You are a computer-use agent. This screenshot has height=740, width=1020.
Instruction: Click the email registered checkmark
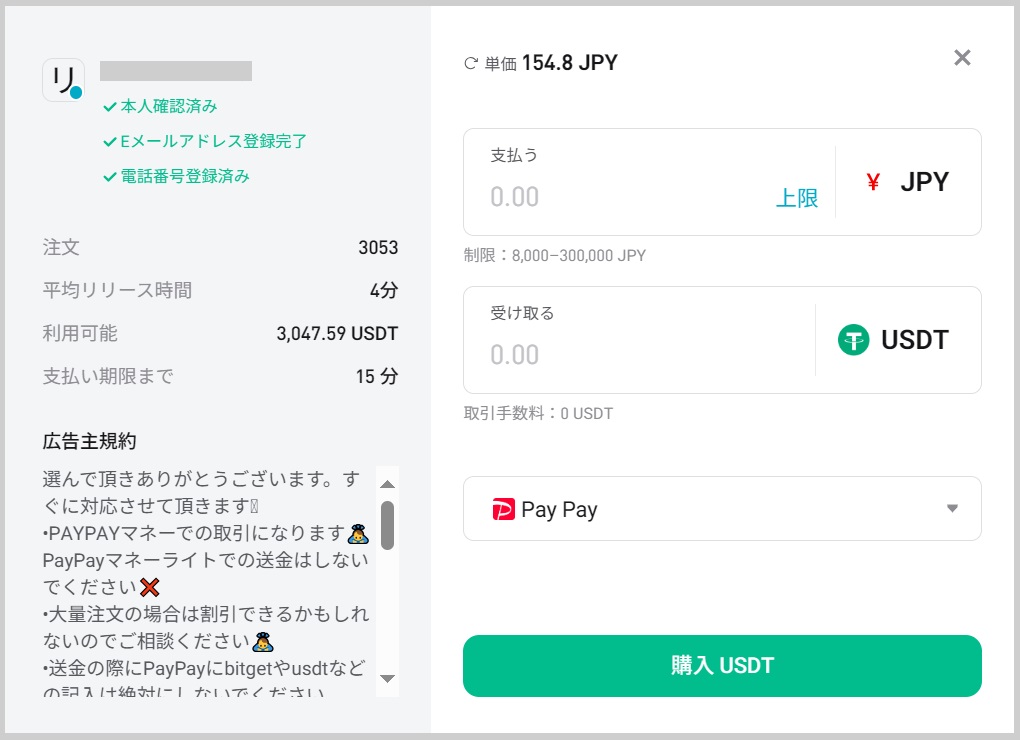110,142
